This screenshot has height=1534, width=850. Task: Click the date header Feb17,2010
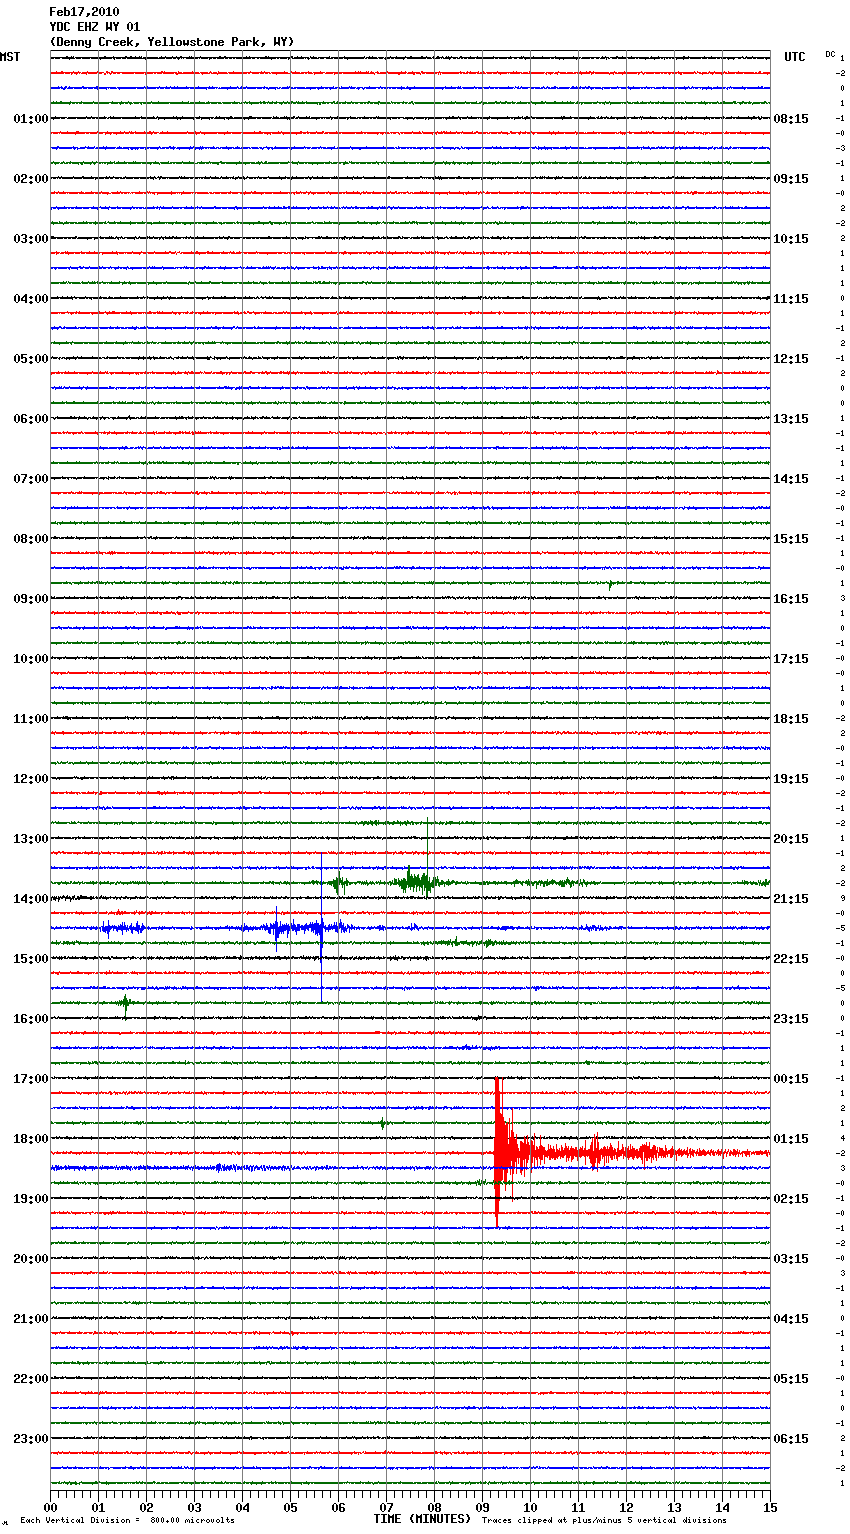tap(84, 12)
